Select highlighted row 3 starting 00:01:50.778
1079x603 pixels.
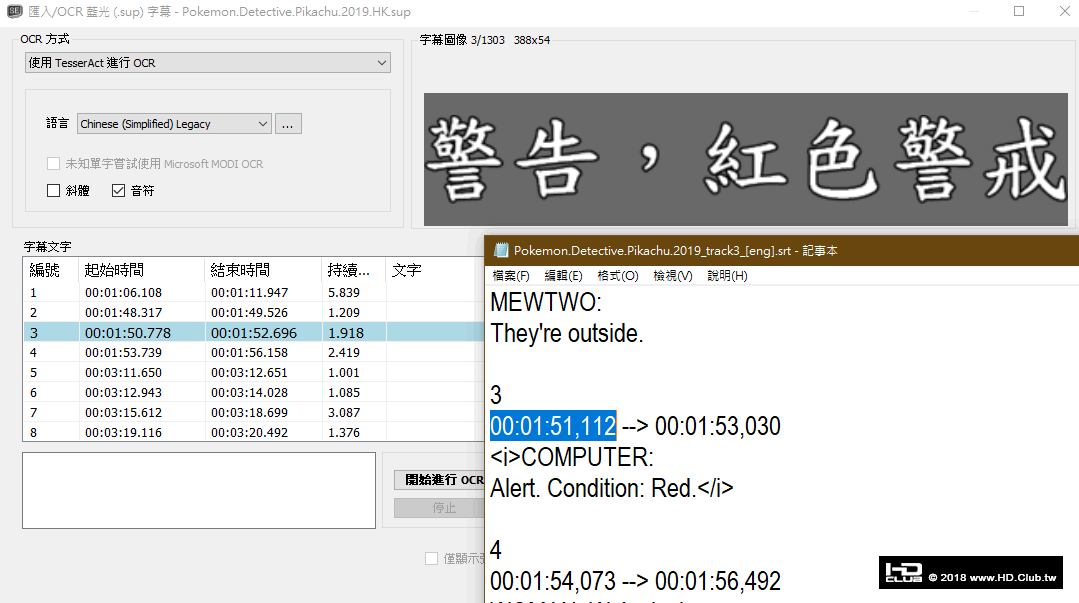pos(253,332)
